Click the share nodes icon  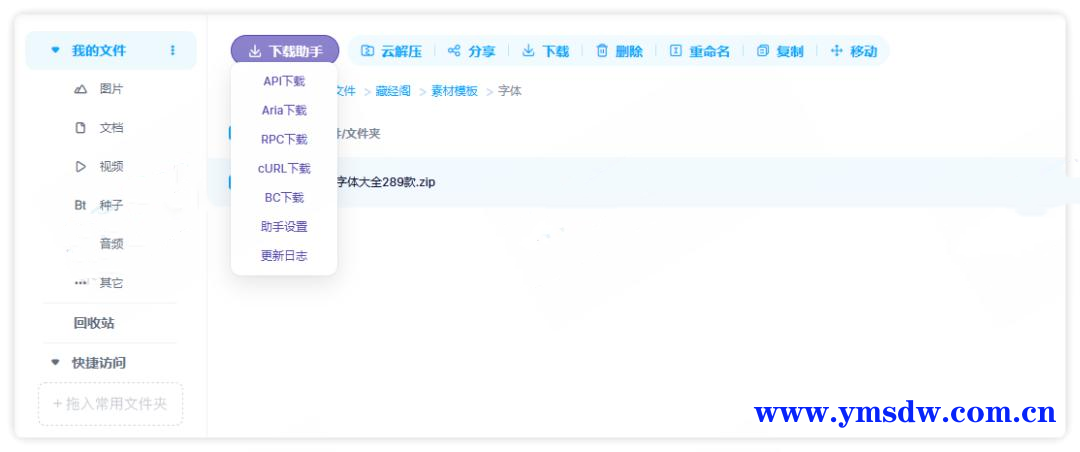tap(454, 51)
